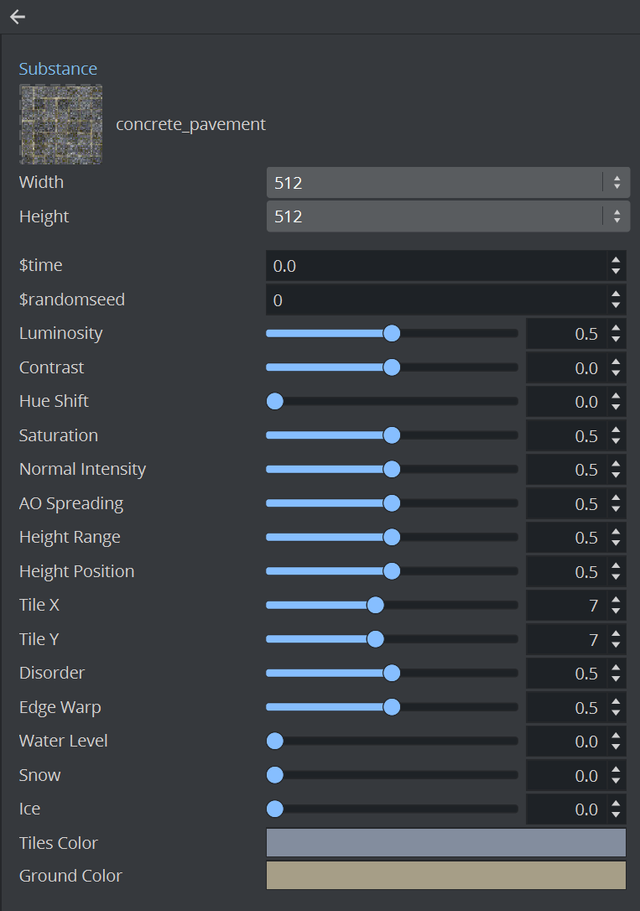Open the Tiles Color swatch
The width and height of the screenshot is (640, 911).
click(x=446, y=843)
